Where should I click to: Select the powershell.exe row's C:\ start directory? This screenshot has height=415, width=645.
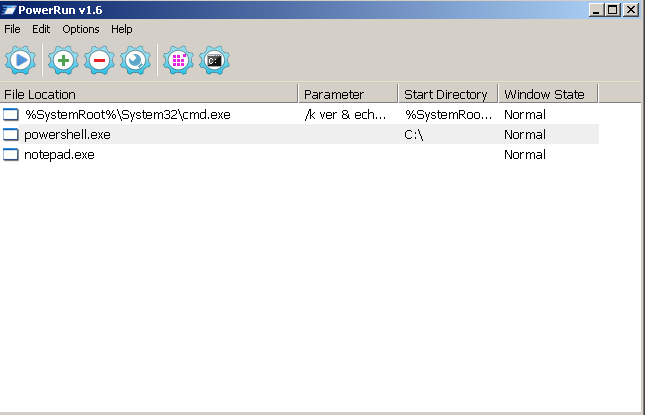click(x=415, y=135)
